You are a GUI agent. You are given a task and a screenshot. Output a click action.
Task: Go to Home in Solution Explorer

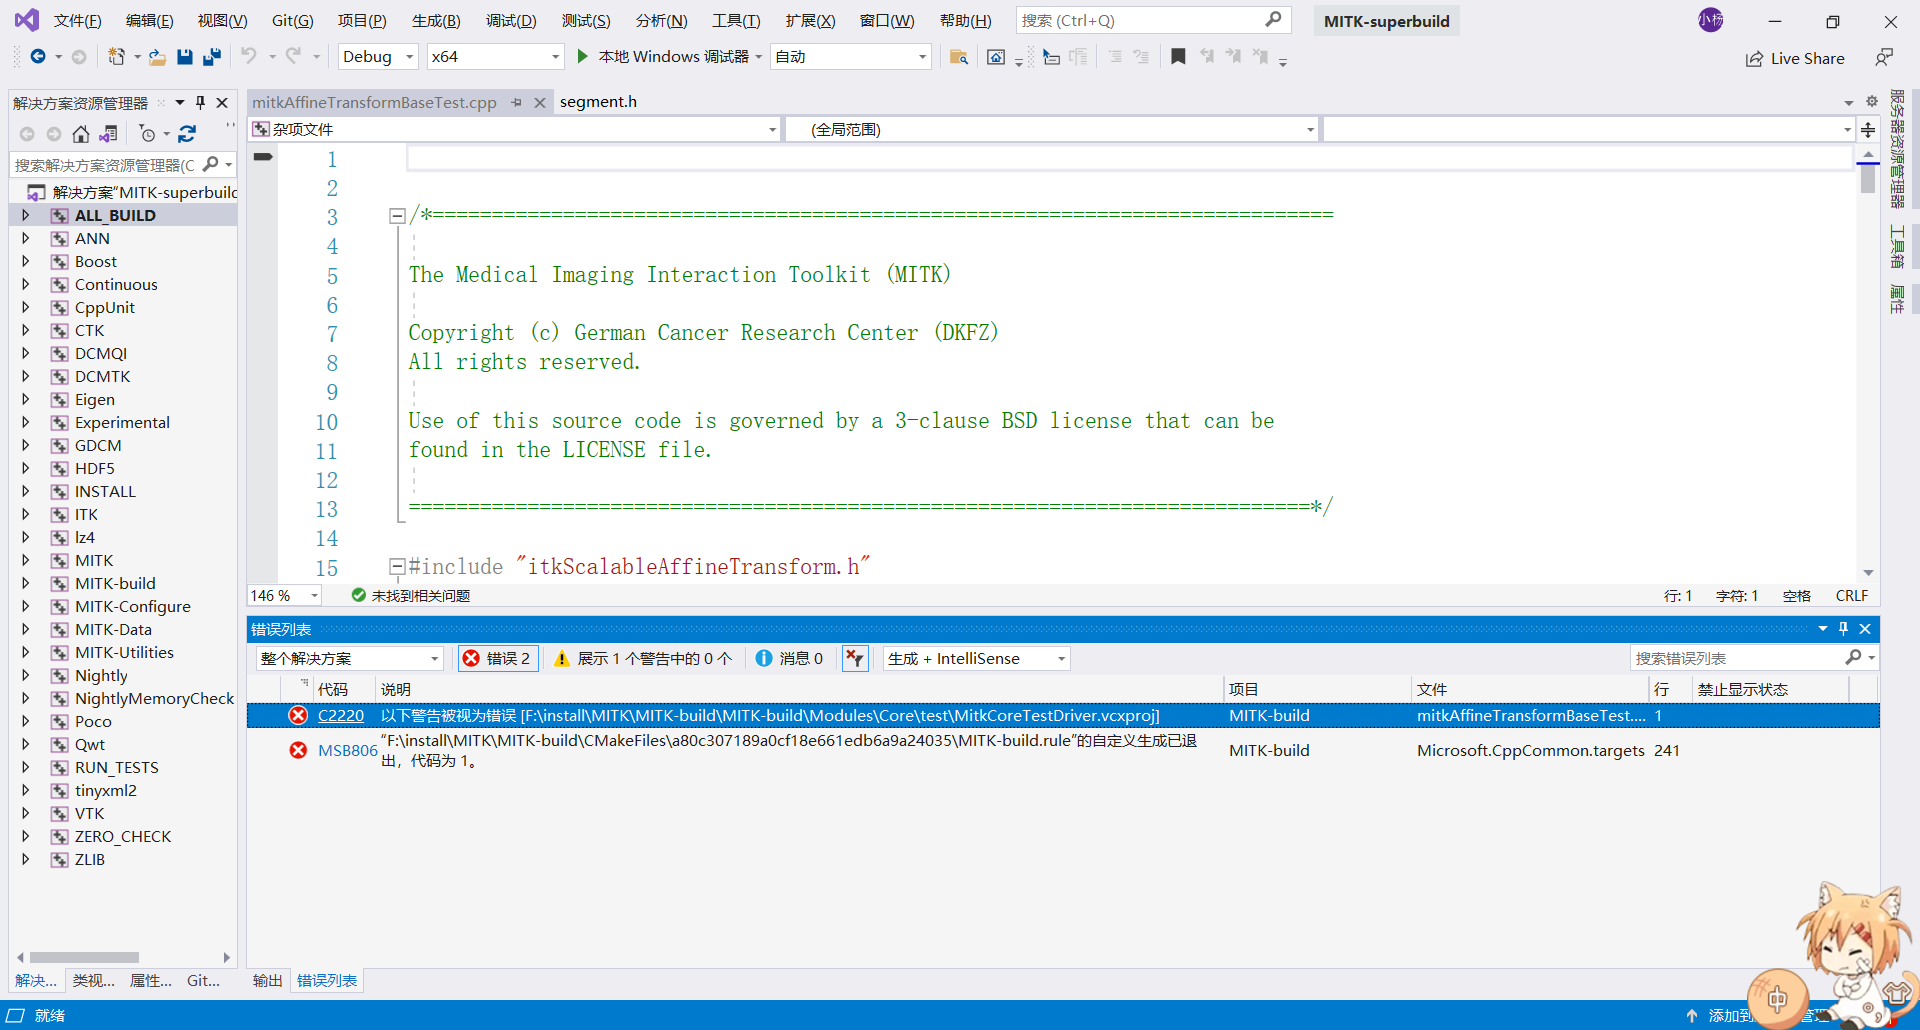[x=81, y=134]
